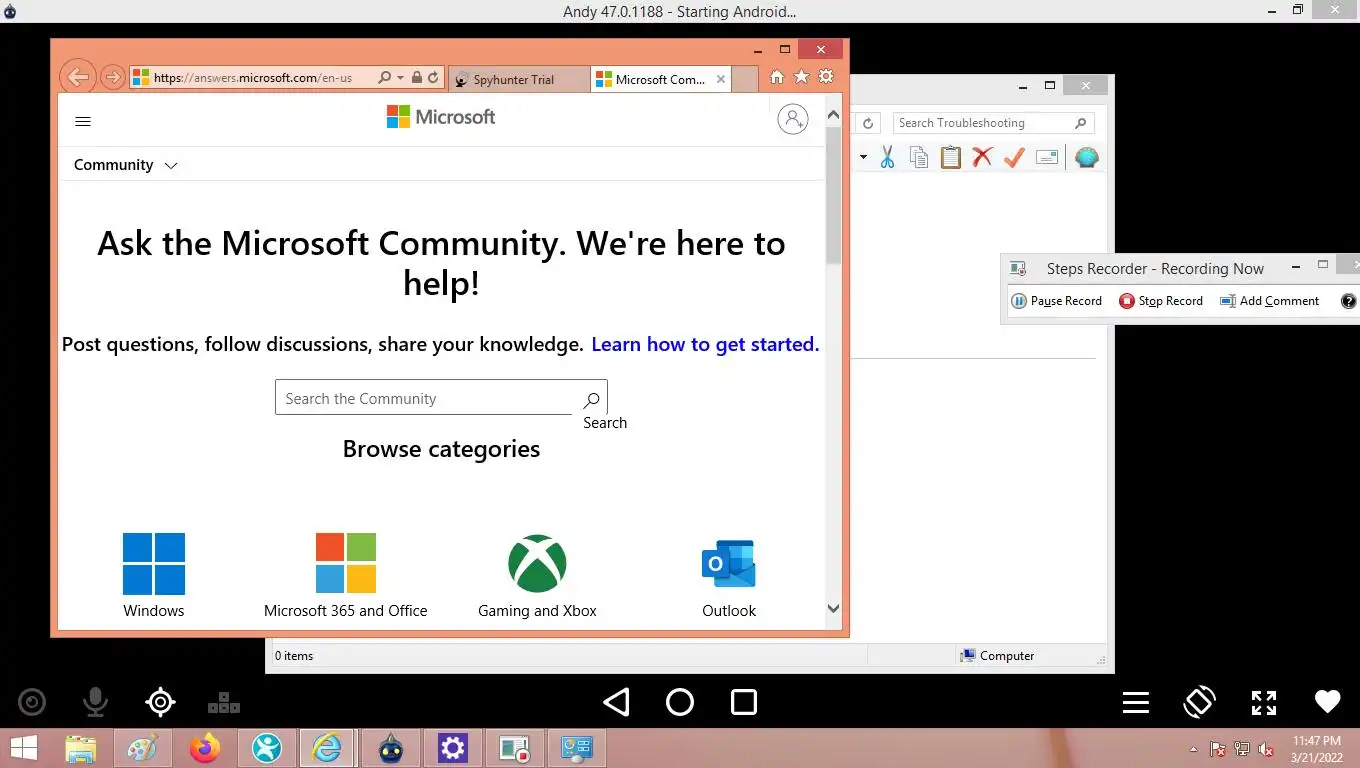
Task: Show hidden system tray icons
Action: tap(1192, 749)
